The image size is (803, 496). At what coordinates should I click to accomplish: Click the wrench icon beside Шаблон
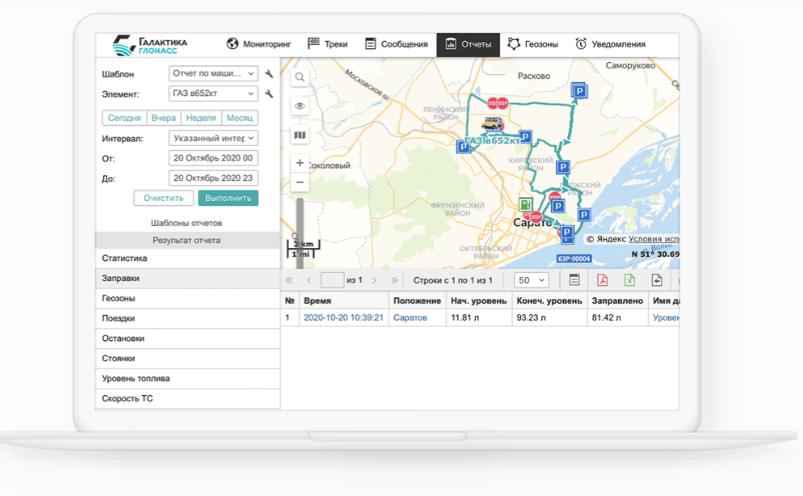269,74
